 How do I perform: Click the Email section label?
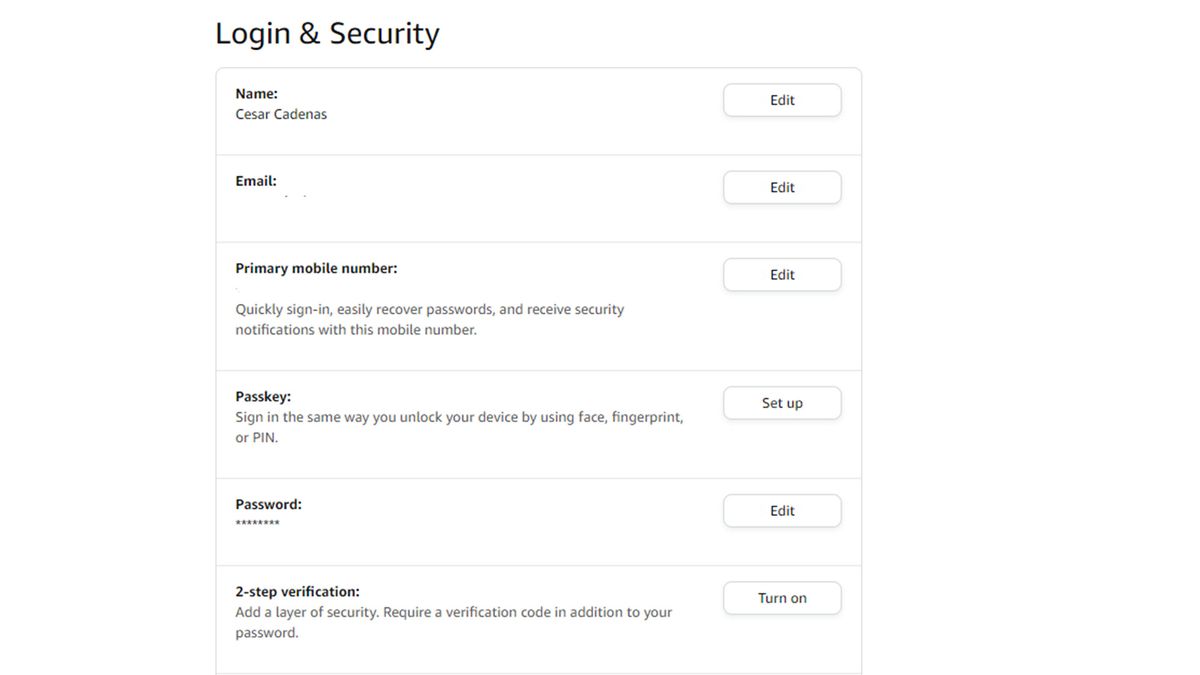(x=256, y=181)
